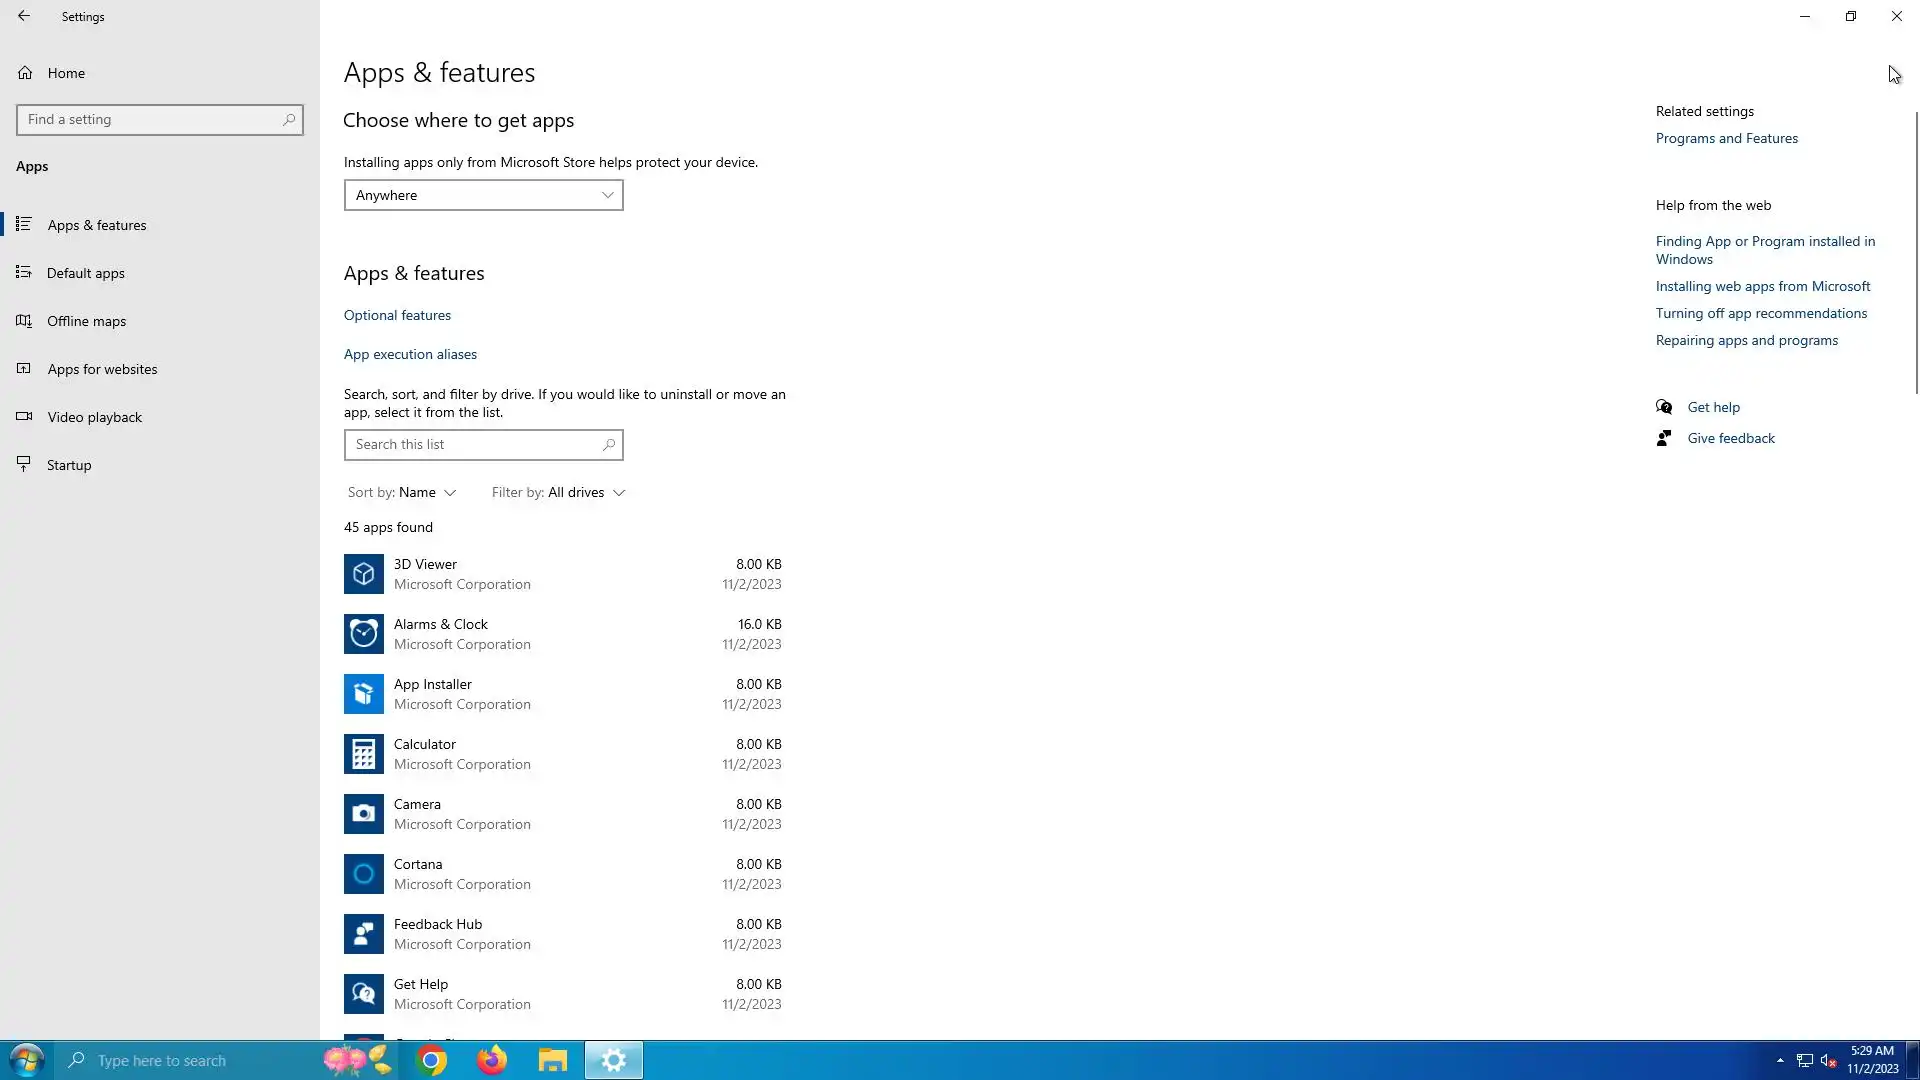The width and height of the screenshot is (1920, 1080).
Task: Open the Optional features link
Action: click(397, 315)
